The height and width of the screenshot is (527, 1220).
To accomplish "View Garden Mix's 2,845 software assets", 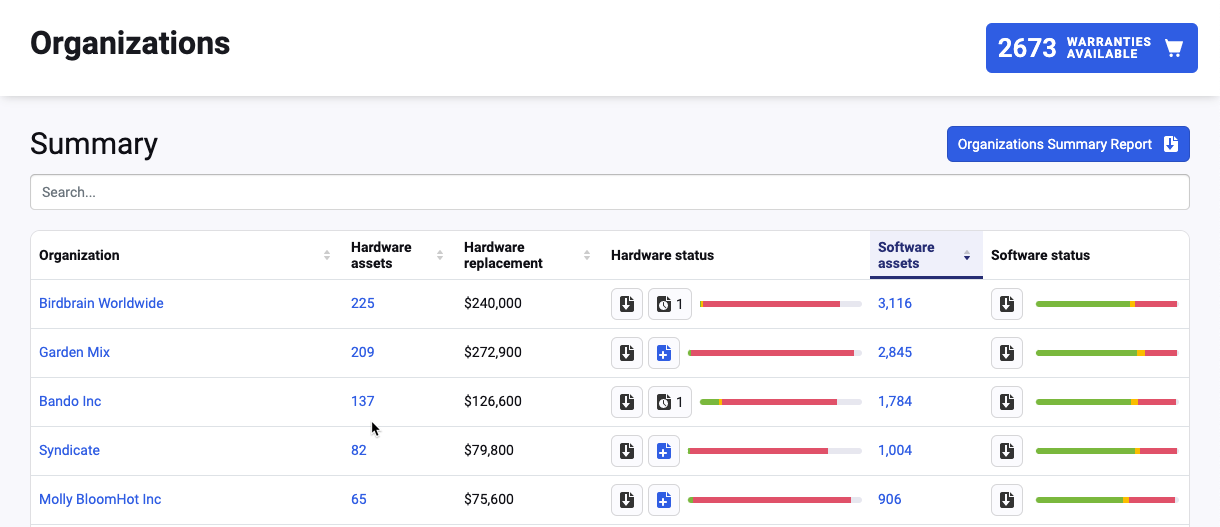I will pyautogui.click(x=894, y=353).
